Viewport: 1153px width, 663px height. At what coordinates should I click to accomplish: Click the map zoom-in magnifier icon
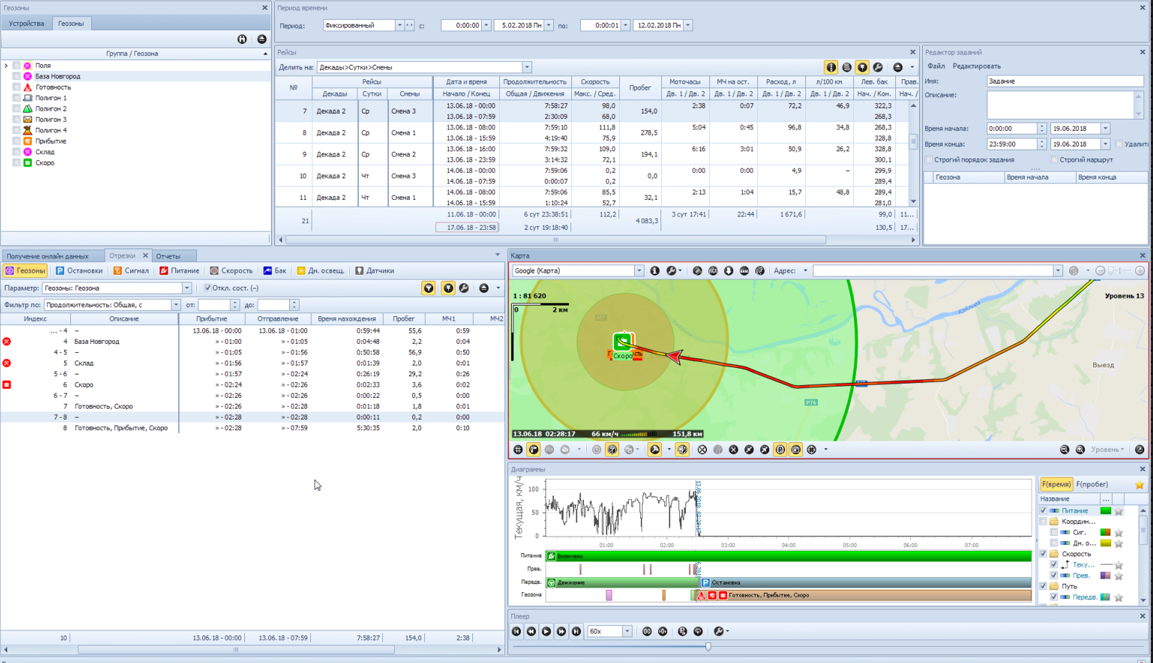(x=1080, y=450)
